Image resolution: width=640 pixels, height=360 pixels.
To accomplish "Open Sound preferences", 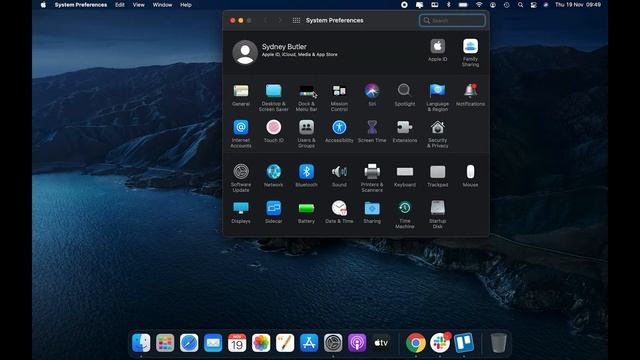I will [x=339, y=176].
